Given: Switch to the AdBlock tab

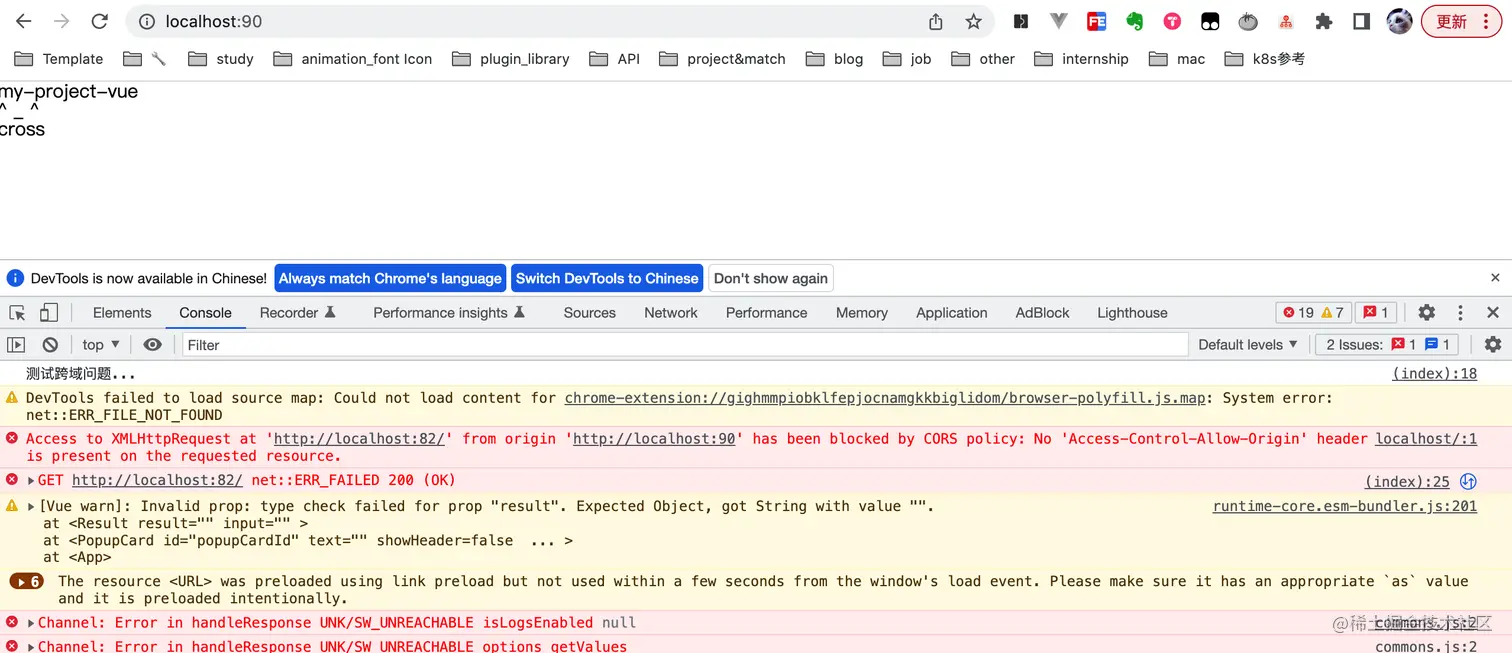Looking at the screenshot, I should [1043, 313].
